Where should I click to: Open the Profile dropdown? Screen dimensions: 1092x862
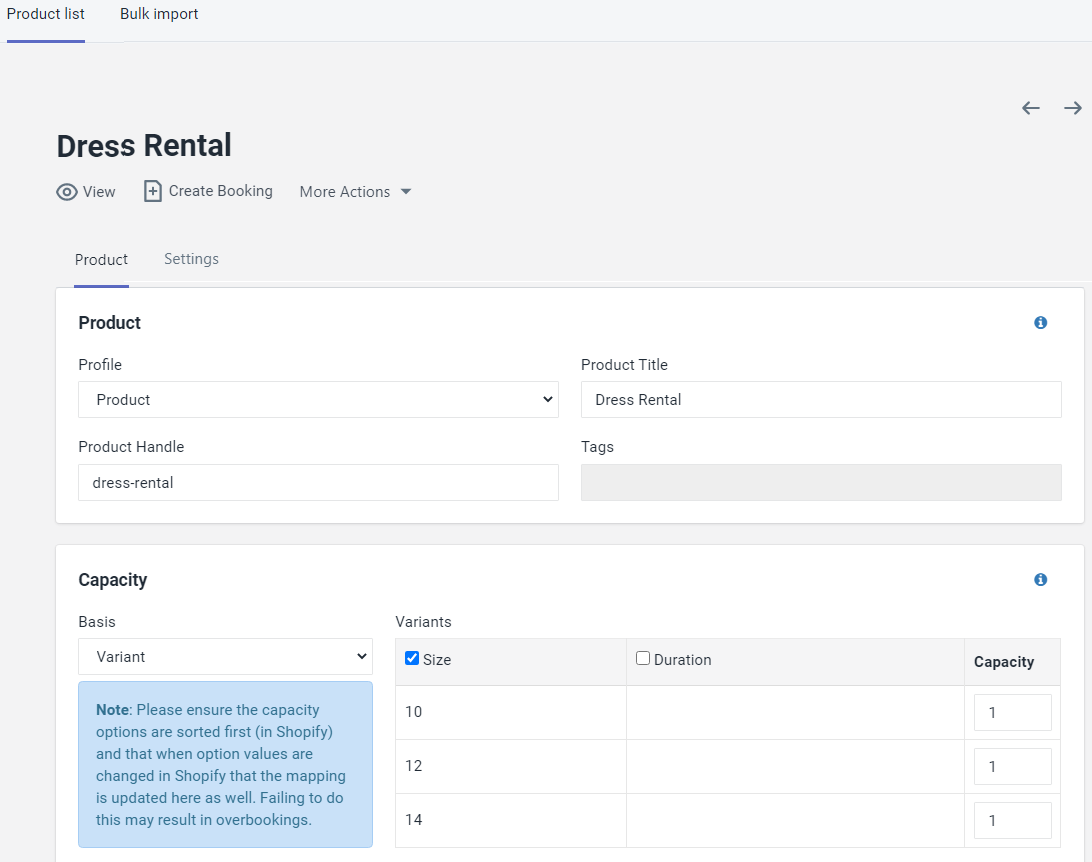pyautogui.click(x=318, y=400)
